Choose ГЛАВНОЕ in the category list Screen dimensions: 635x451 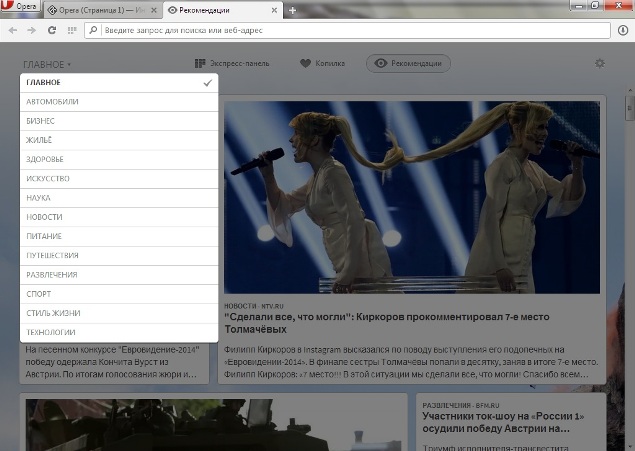coord(119,83)
